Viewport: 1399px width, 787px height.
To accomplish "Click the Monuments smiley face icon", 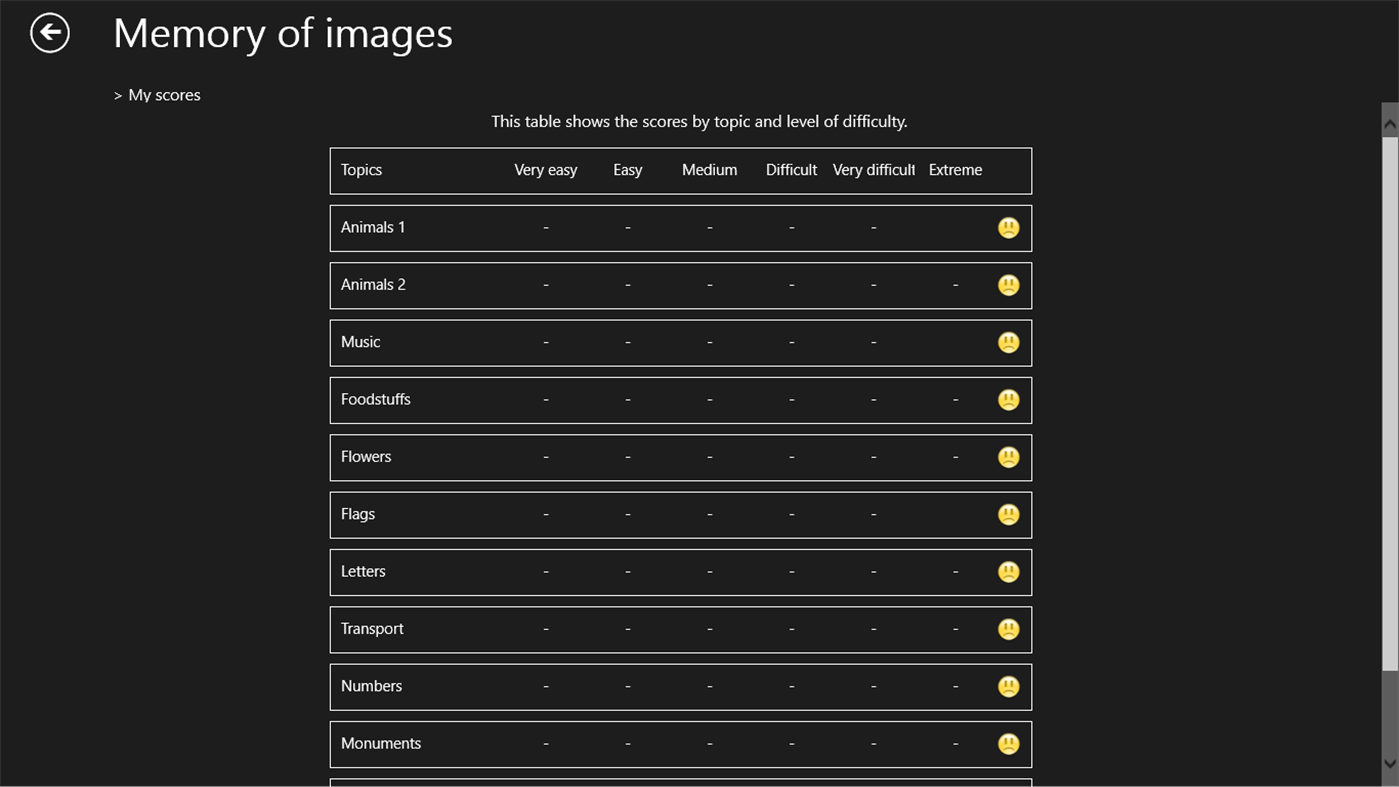I will 1008,743.
